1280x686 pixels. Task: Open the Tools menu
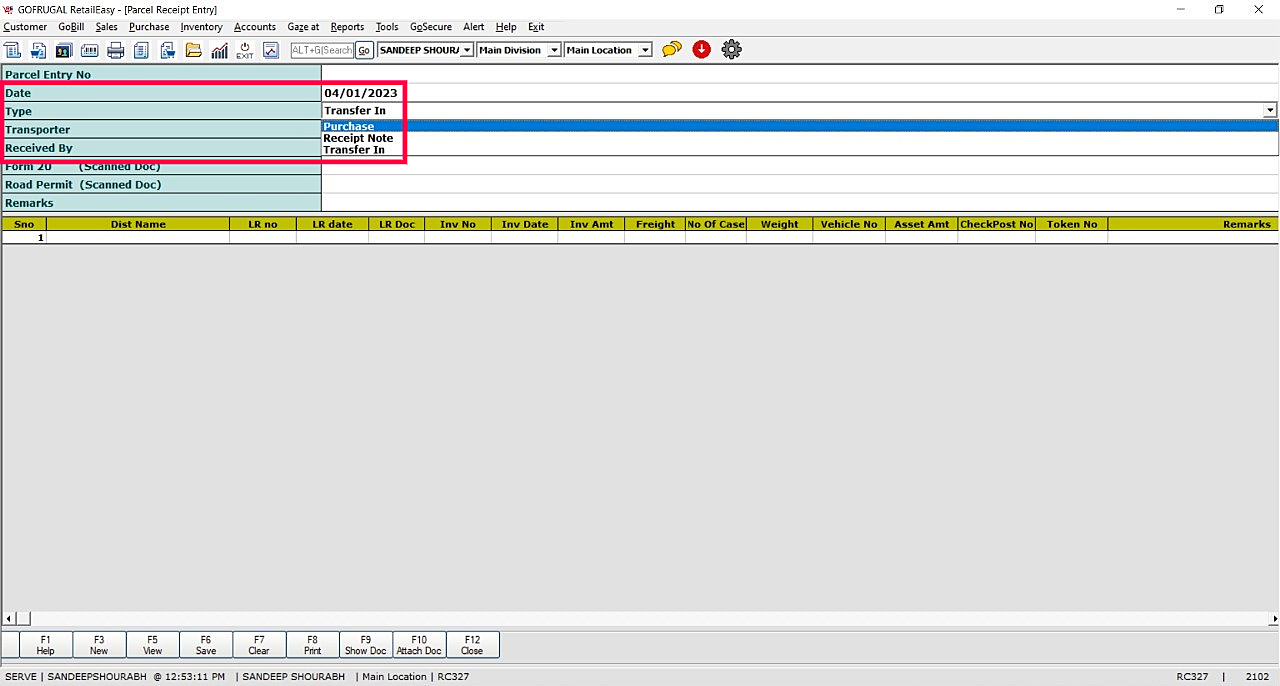point(387,27)
